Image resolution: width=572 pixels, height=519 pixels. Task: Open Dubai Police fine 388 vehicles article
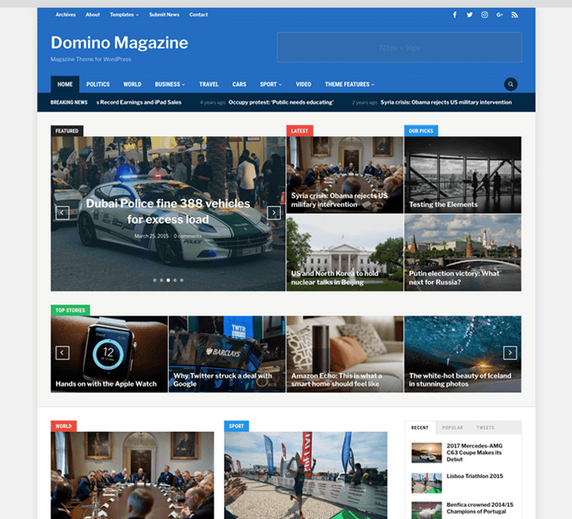click(168, 211)
